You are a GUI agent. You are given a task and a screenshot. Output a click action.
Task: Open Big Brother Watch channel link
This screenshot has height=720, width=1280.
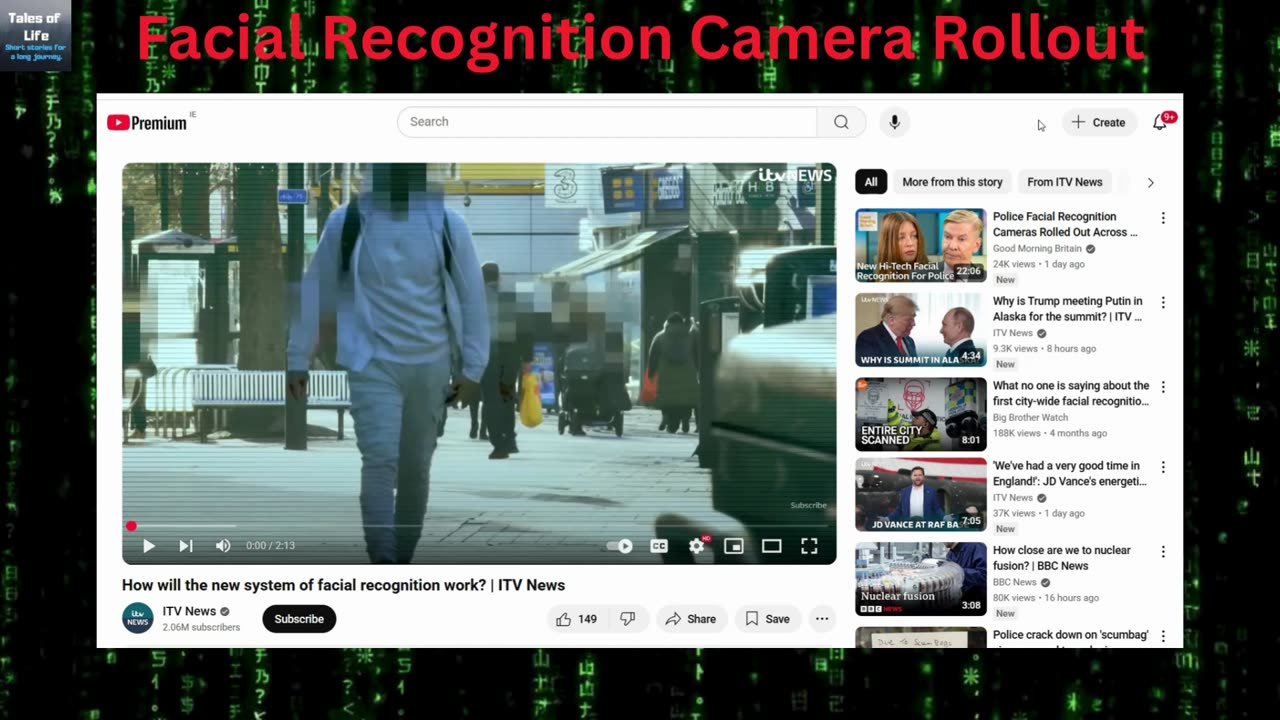point(1030,418)
